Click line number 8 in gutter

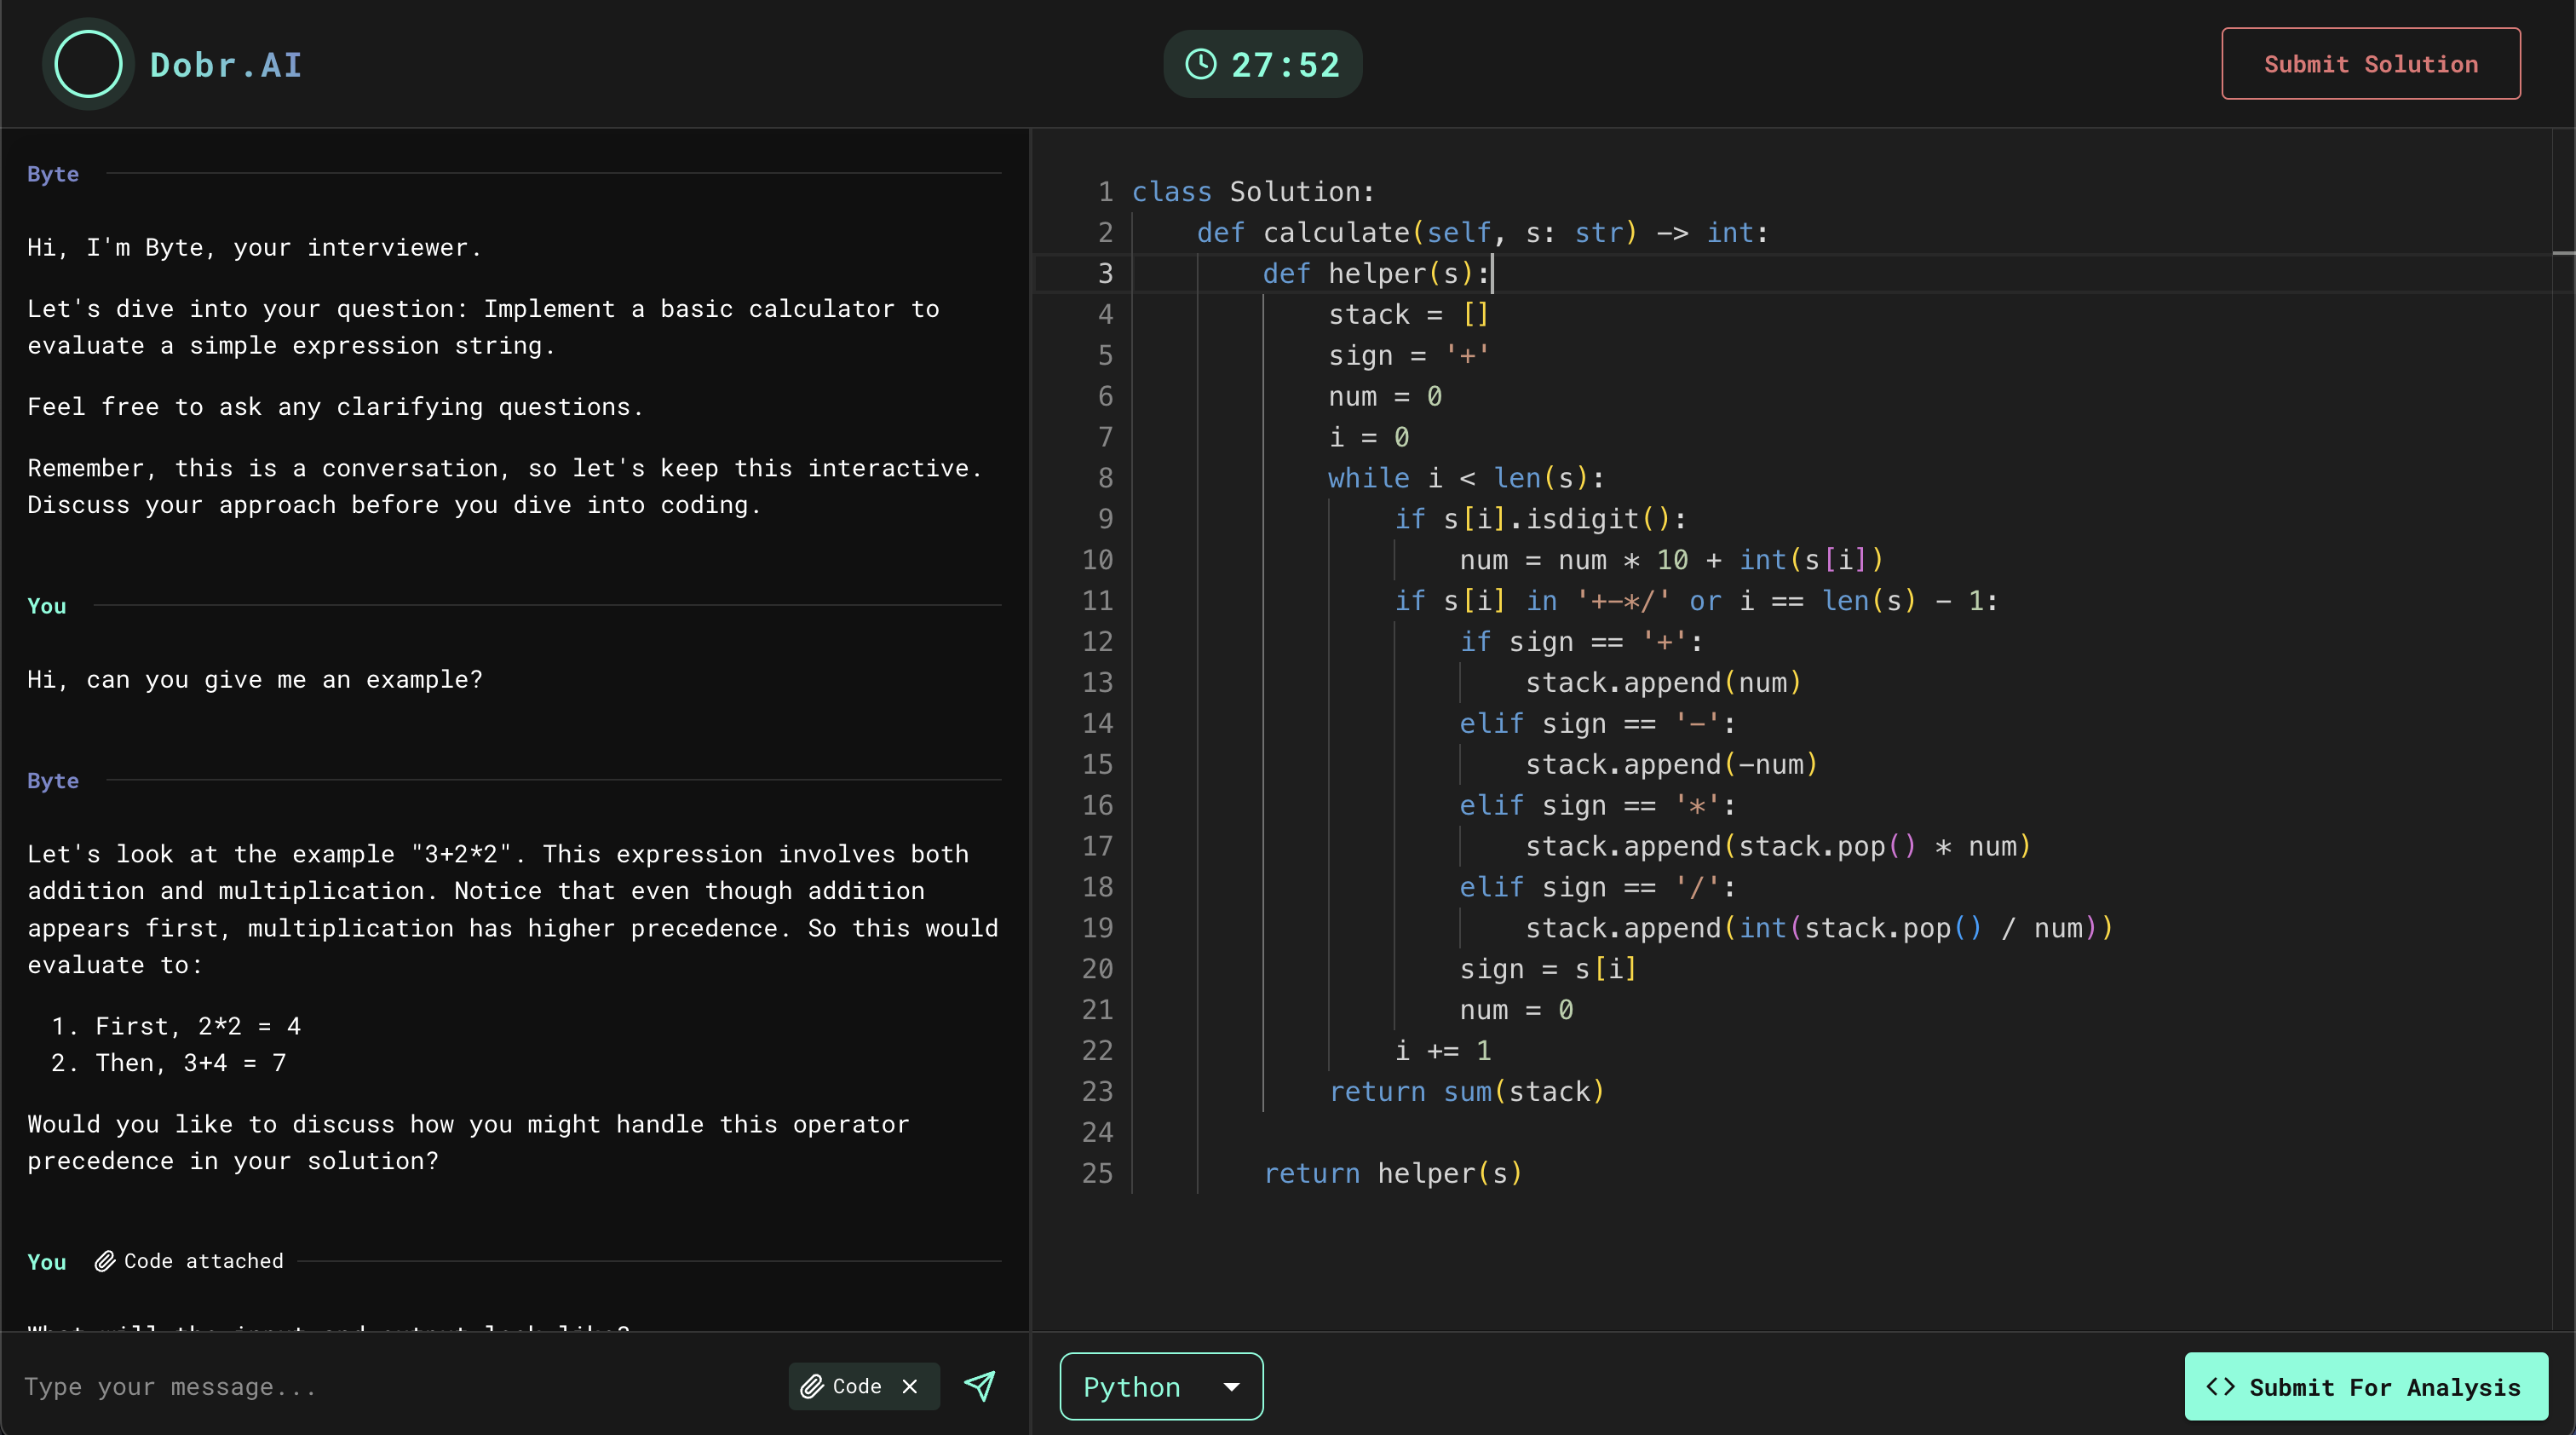(x=1105, y=478)
